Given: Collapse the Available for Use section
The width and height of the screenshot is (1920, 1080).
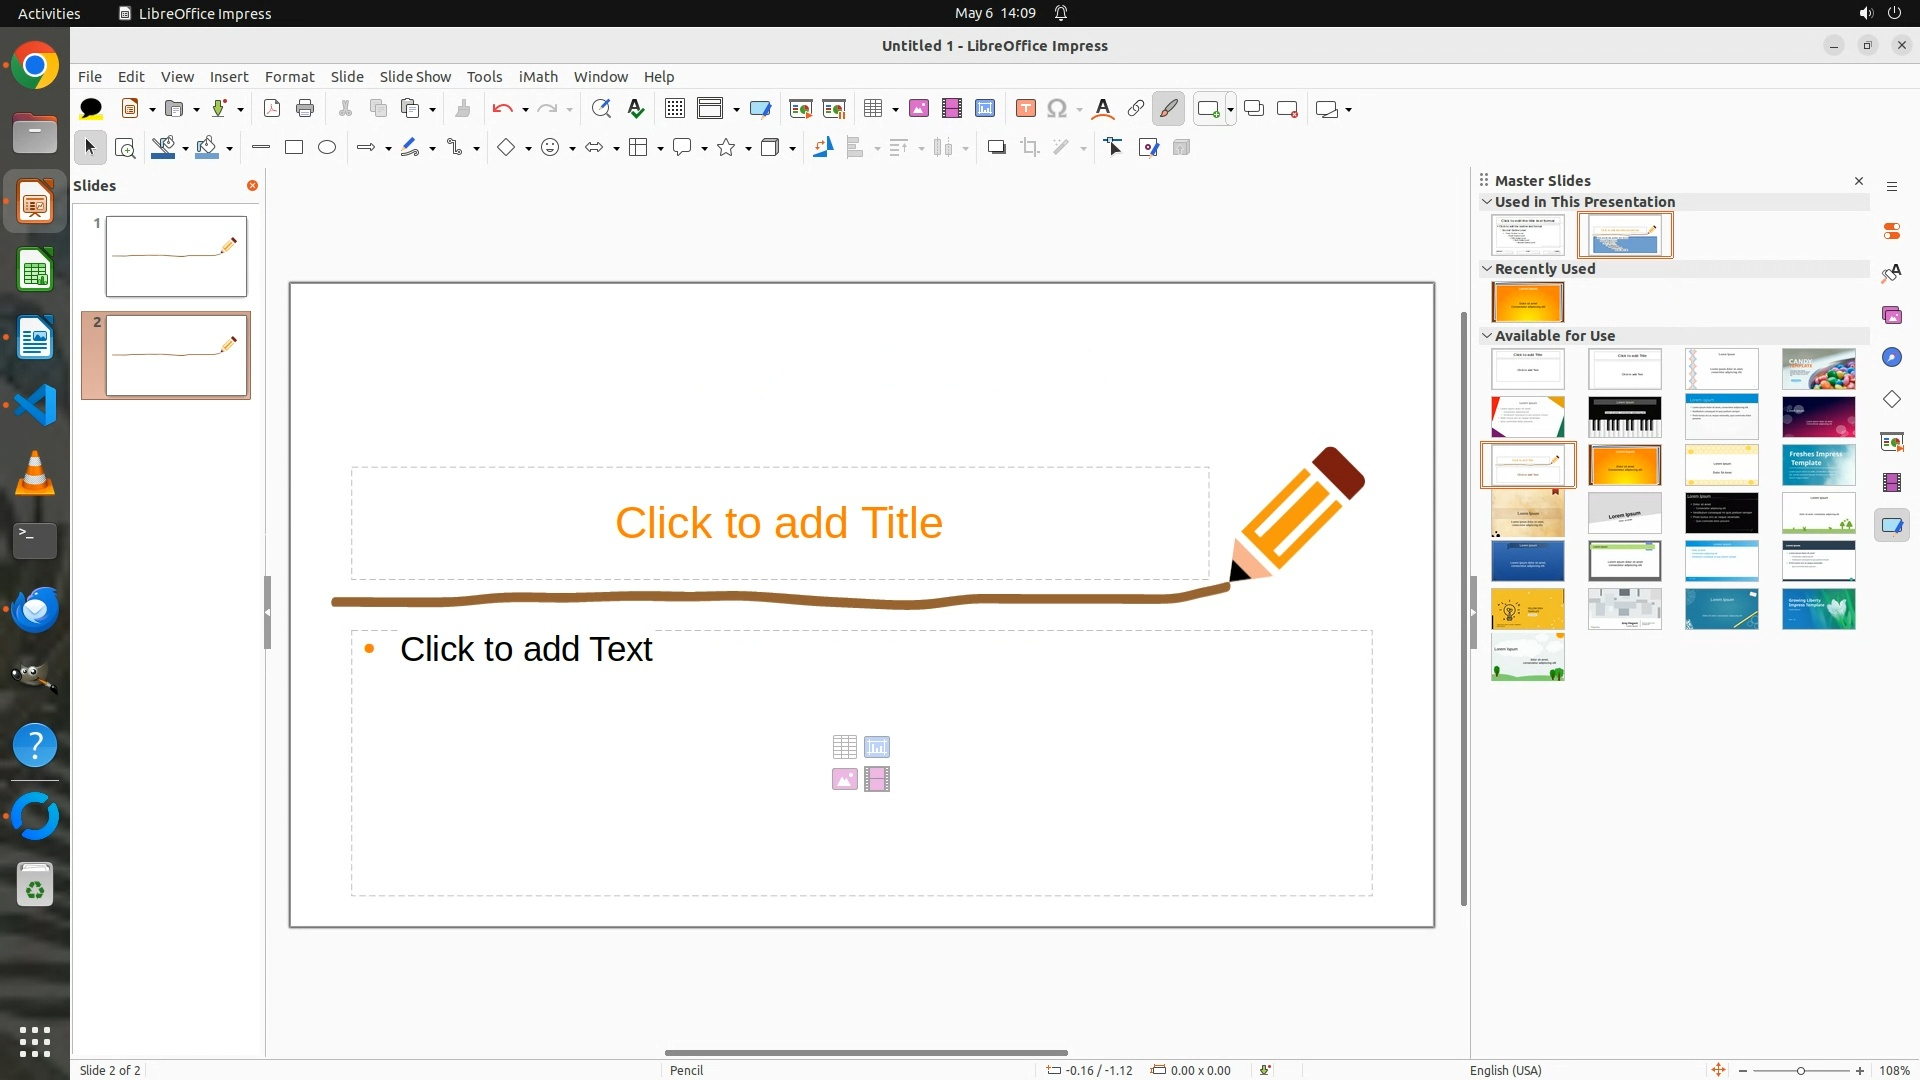Looking at the screenshot, I should point(1487,336).
